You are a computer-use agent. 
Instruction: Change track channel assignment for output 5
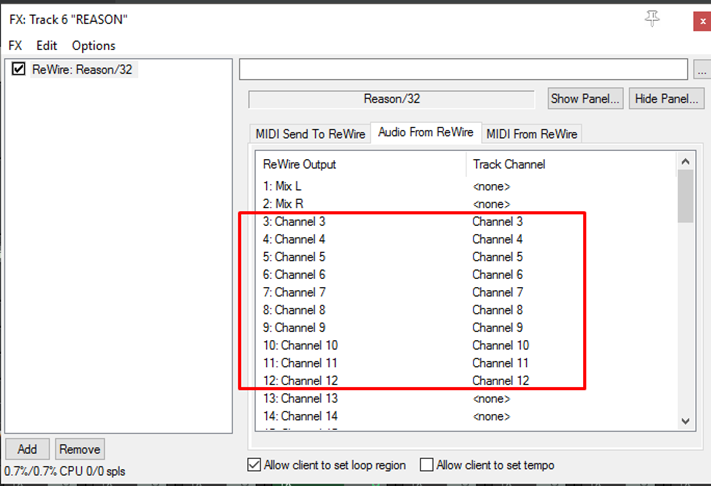pos(497,257)
